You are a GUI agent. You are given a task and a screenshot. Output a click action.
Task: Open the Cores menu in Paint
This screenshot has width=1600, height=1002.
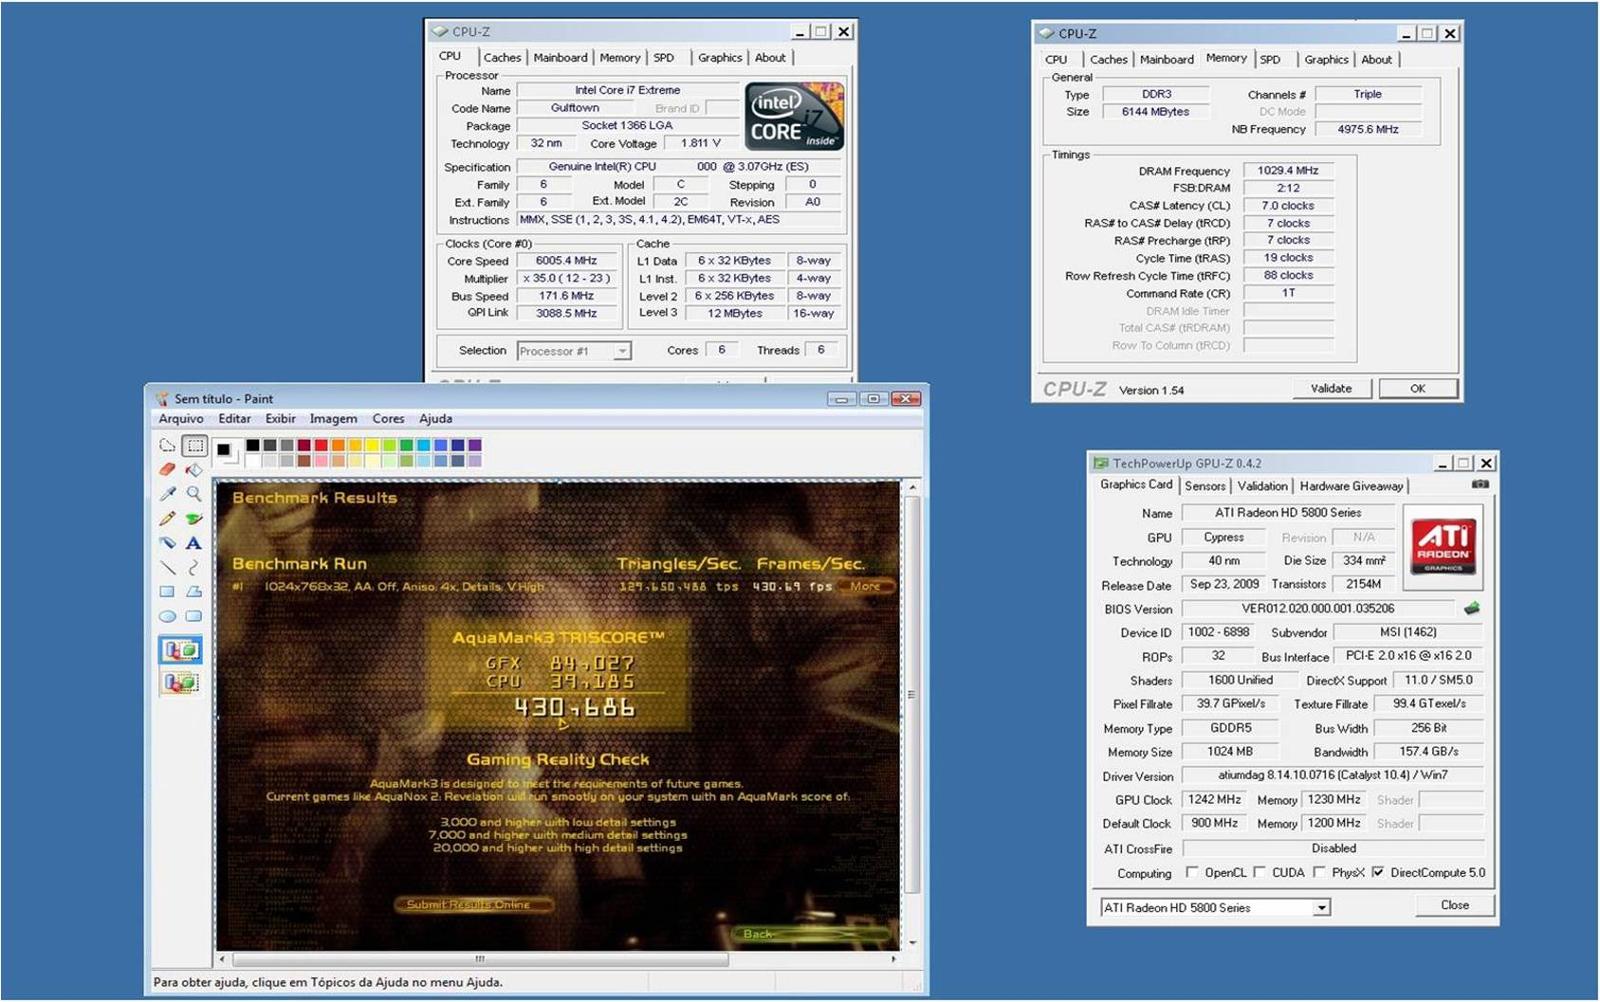pyautogui.click(x=388, y=419)
